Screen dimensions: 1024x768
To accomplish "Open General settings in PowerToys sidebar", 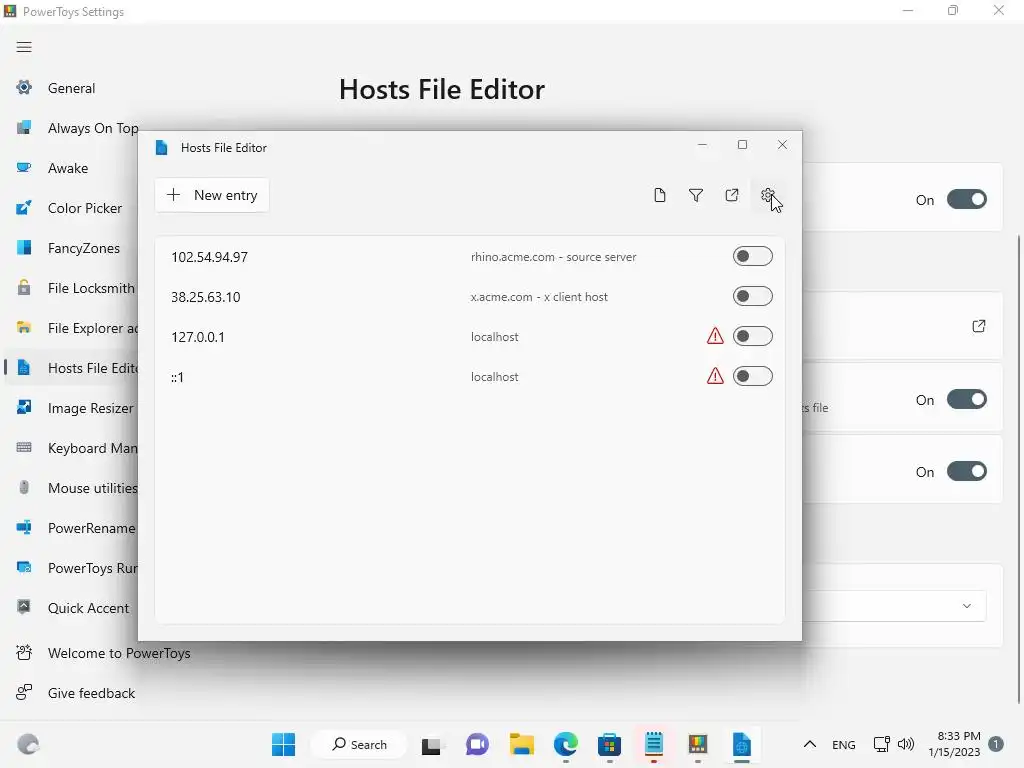I will [x=72, y=88].
